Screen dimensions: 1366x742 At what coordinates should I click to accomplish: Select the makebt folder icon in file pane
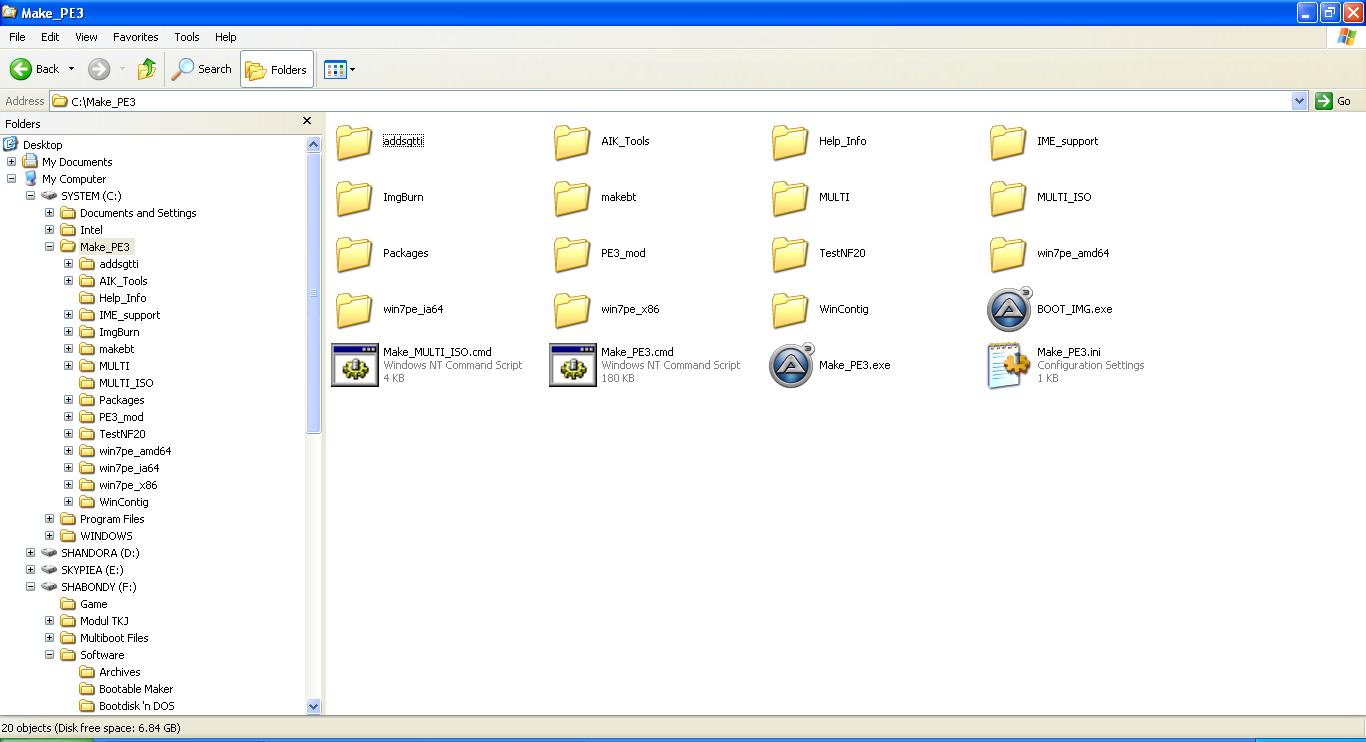[x=573, y=197]
